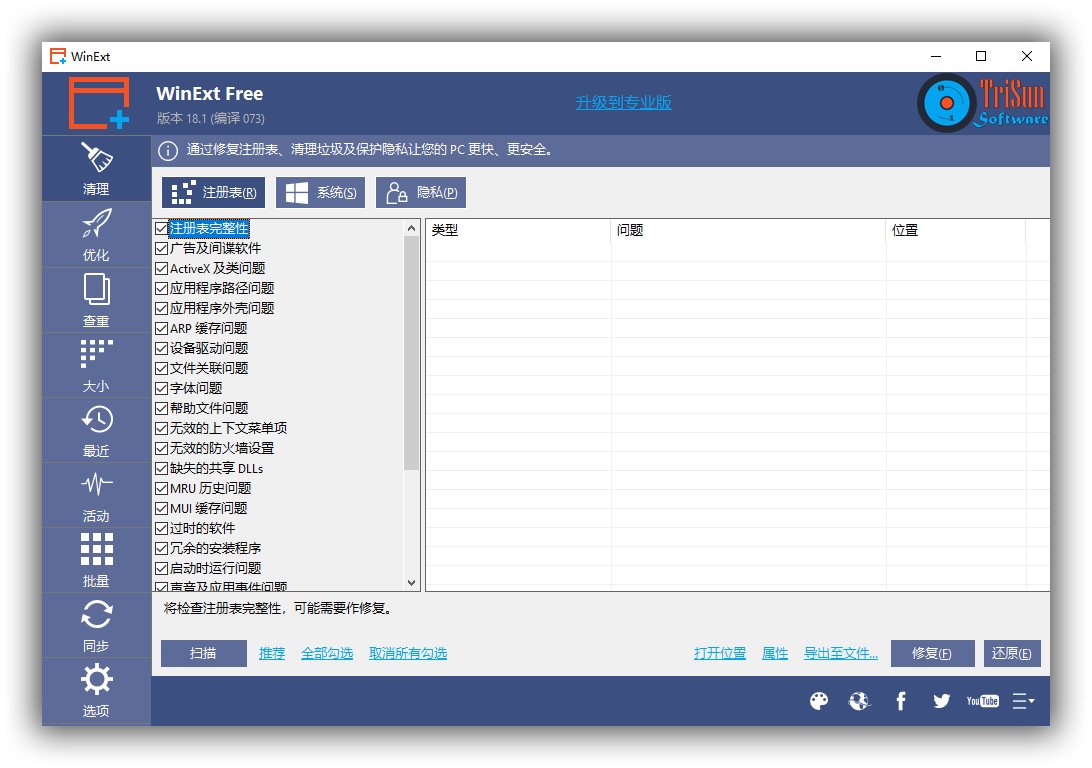
Task: Click the TriSun Software logo
Action: tap(983, 103)
